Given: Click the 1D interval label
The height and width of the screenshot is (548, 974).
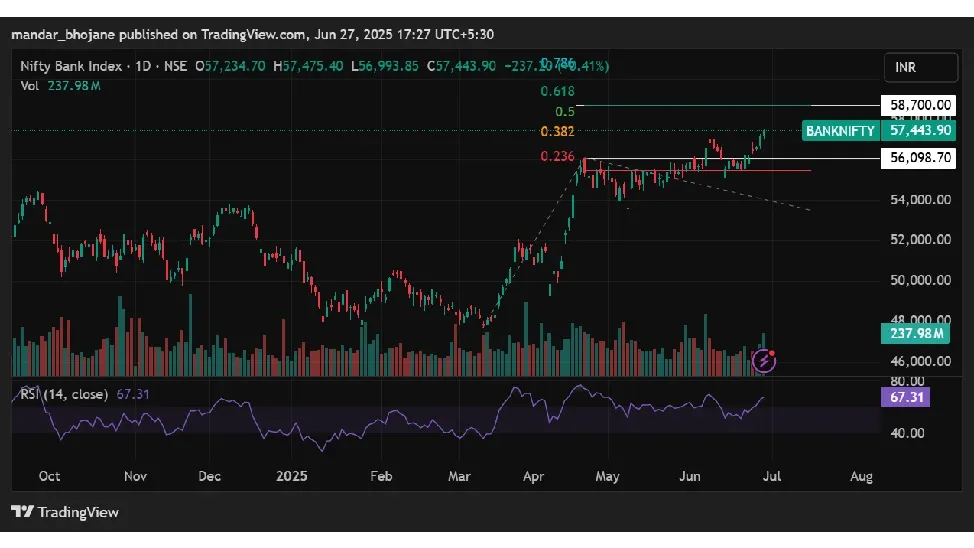Looking at the screenshot, I should pos(143,66).
